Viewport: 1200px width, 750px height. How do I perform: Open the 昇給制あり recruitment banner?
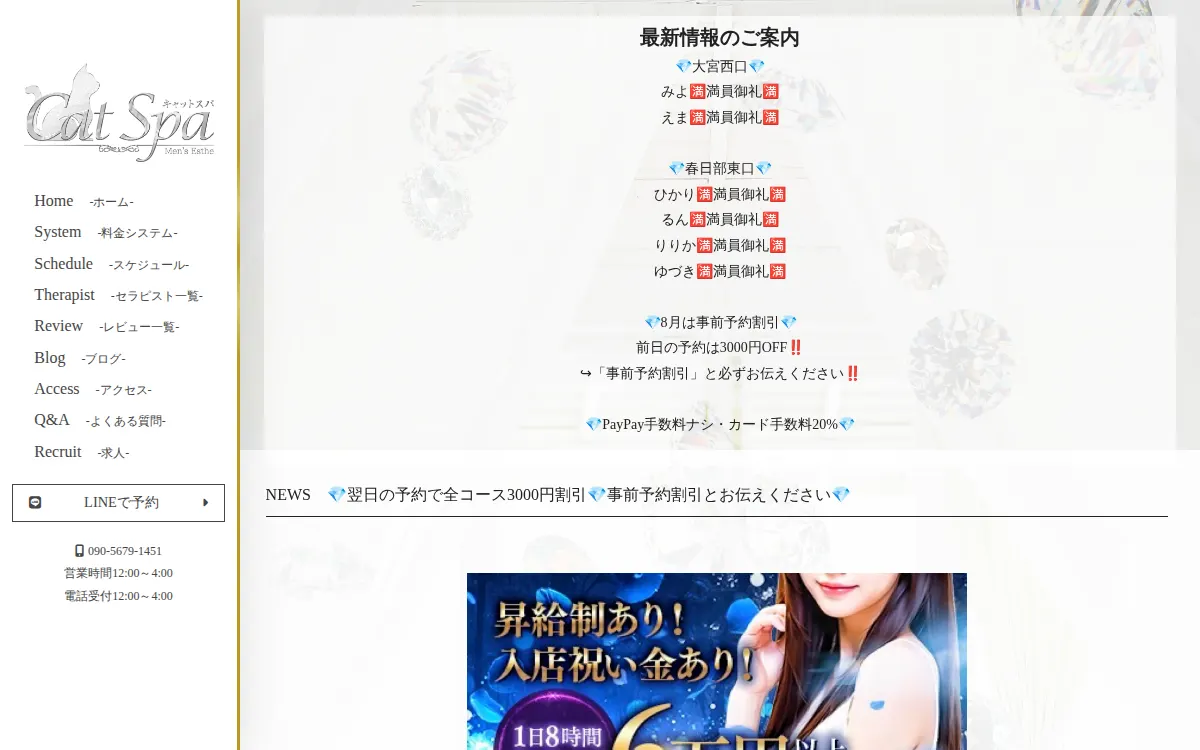pos(716,661)
